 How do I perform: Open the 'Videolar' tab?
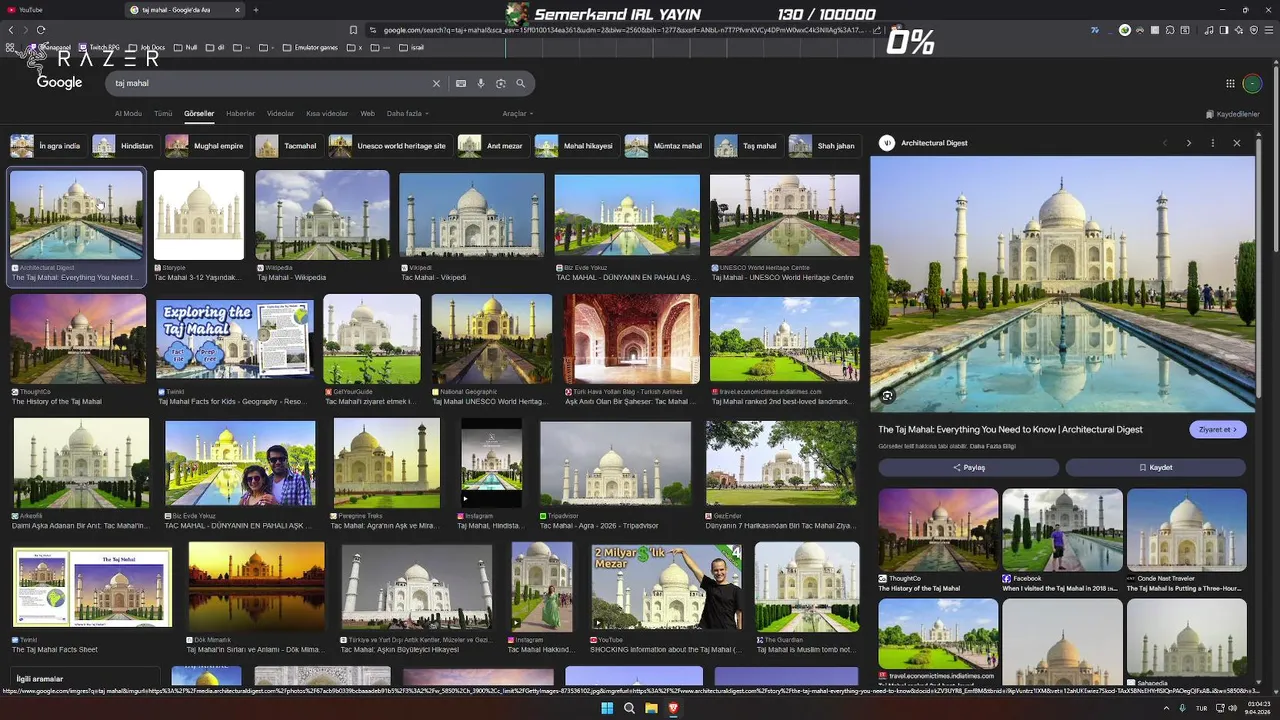[280, 114]
